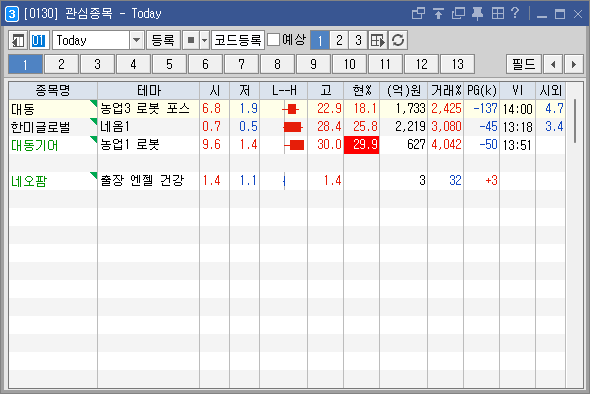590x394 pixels.
Task: Select watchlist group tab 3
Action: tap(97, 64)
